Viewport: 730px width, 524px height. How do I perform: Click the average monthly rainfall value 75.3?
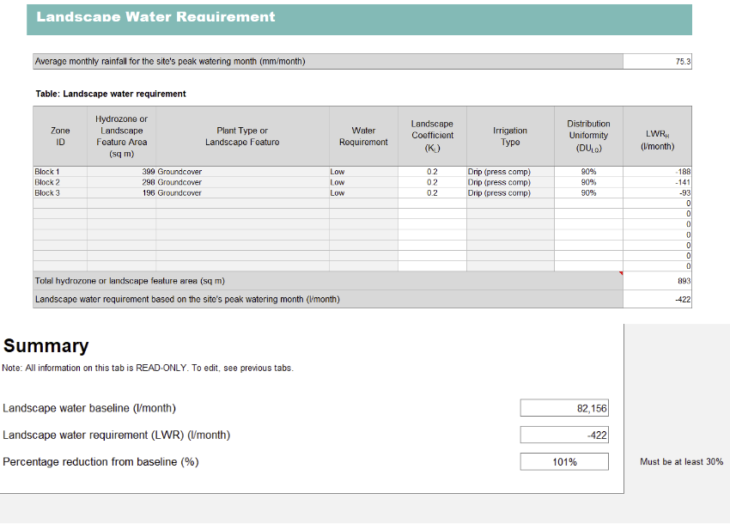pyautogui.click(x=657, y=62)
